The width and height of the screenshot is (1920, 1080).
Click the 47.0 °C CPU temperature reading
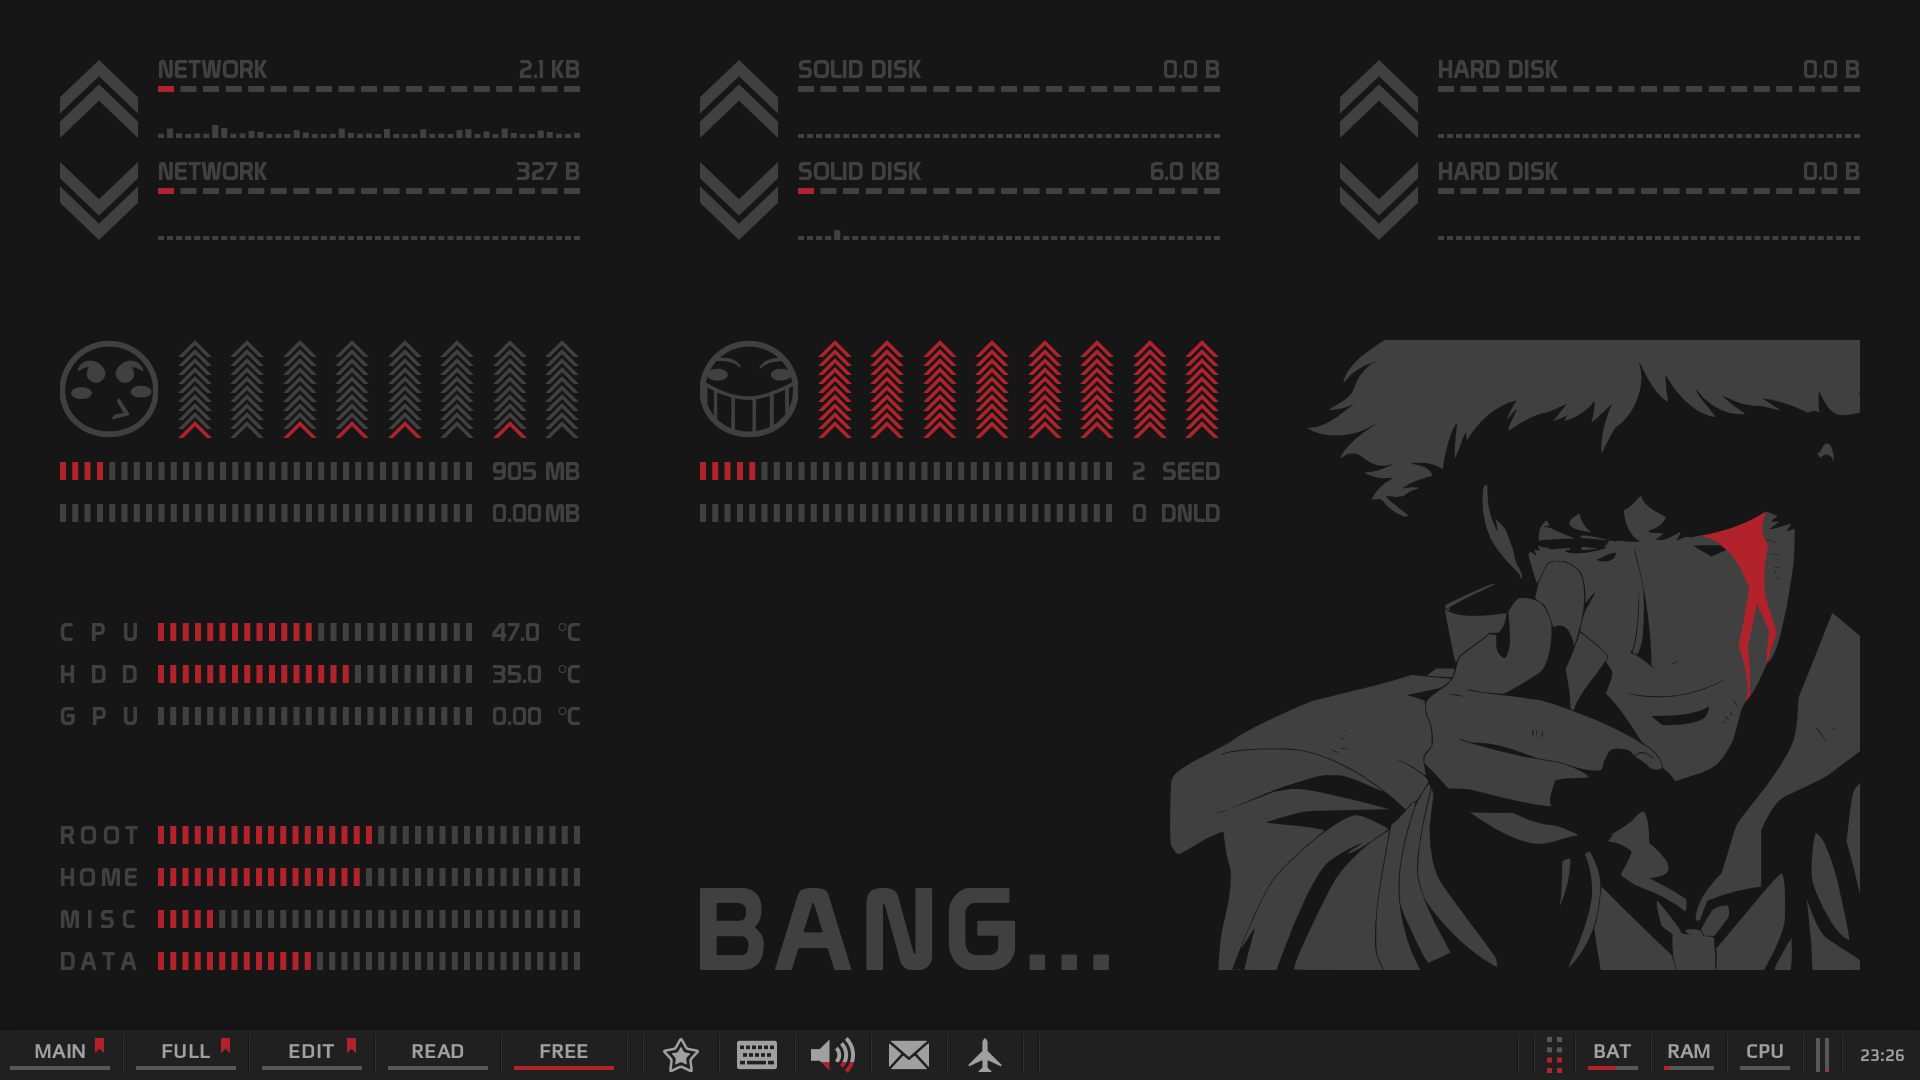tap(536, 632)
